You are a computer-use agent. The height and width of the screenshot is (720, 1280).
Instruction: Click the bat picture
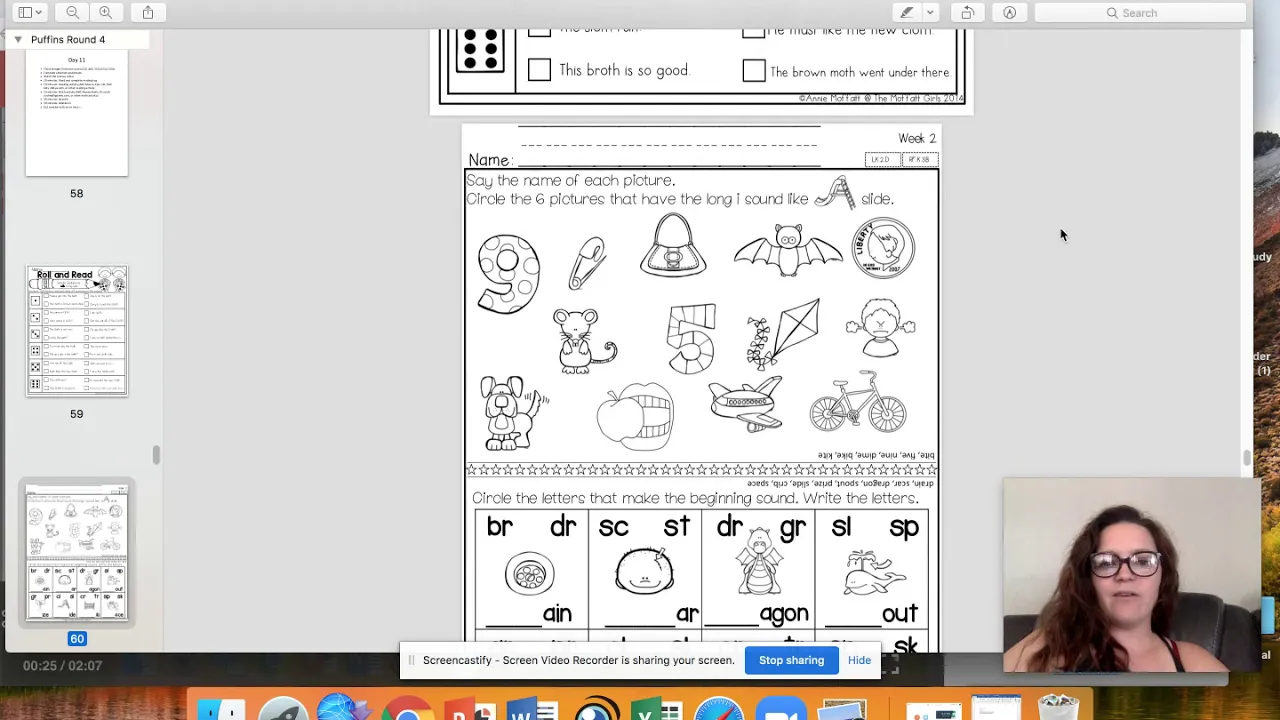click(788, 250)
